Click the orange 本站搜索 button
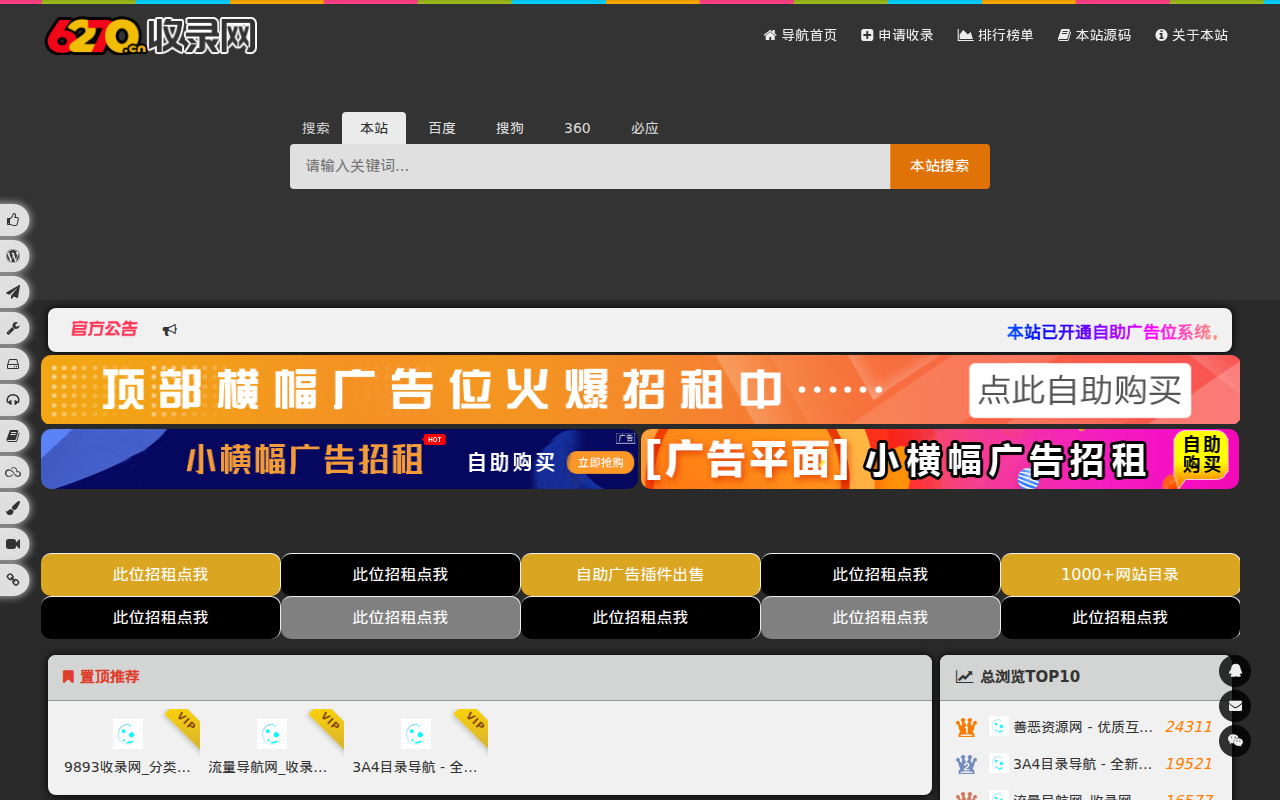The width and height of the screenshot is (1280, 800). [940, 166]
